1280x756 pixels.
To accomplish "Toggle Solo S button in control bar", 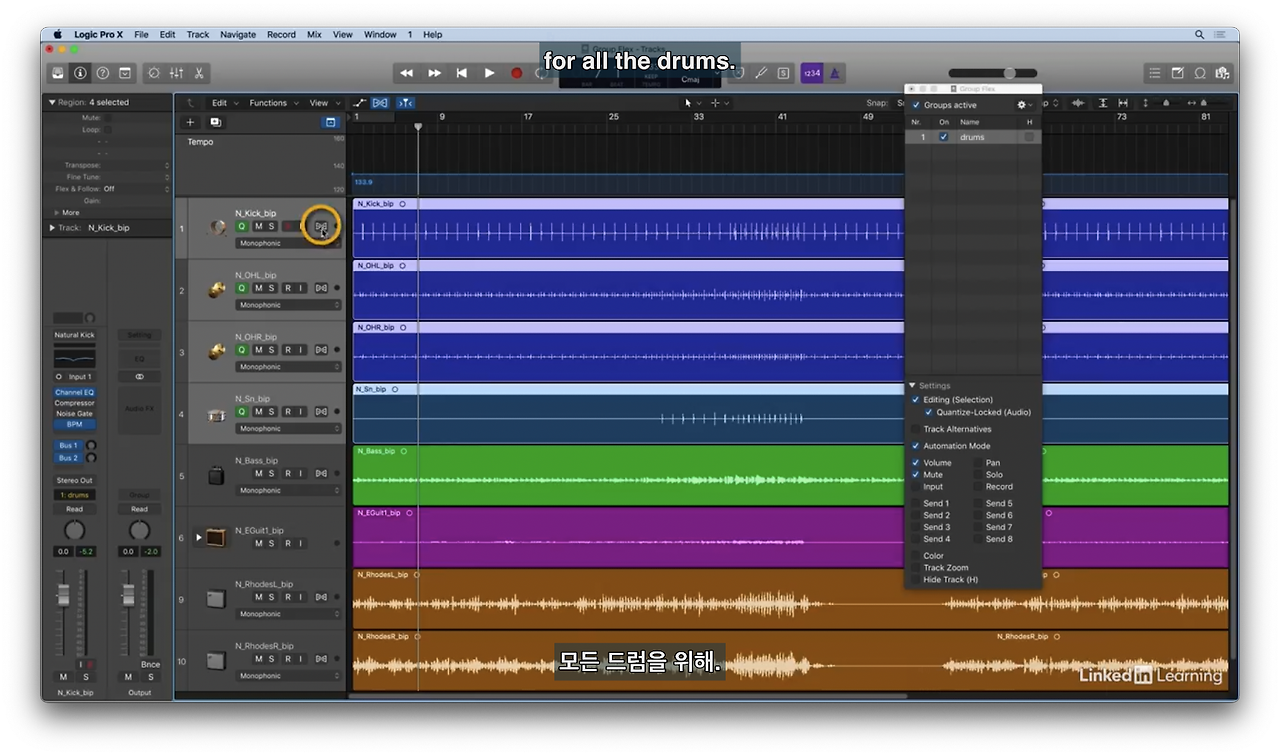I will (784, 73).
